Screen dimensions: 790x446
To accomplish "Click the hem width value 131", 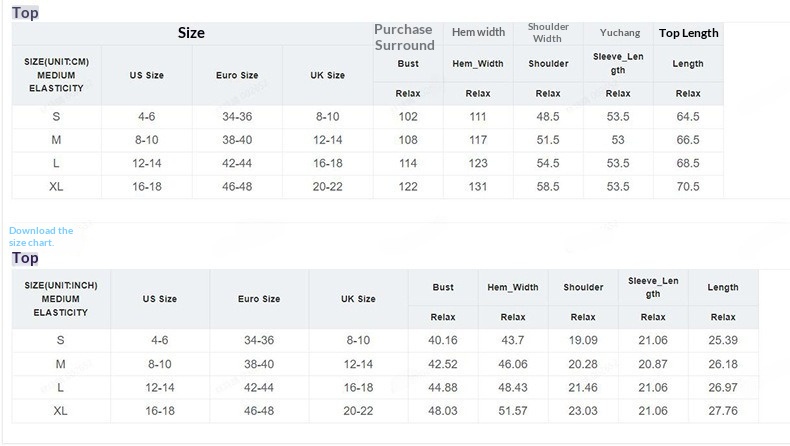I will 478,187.
